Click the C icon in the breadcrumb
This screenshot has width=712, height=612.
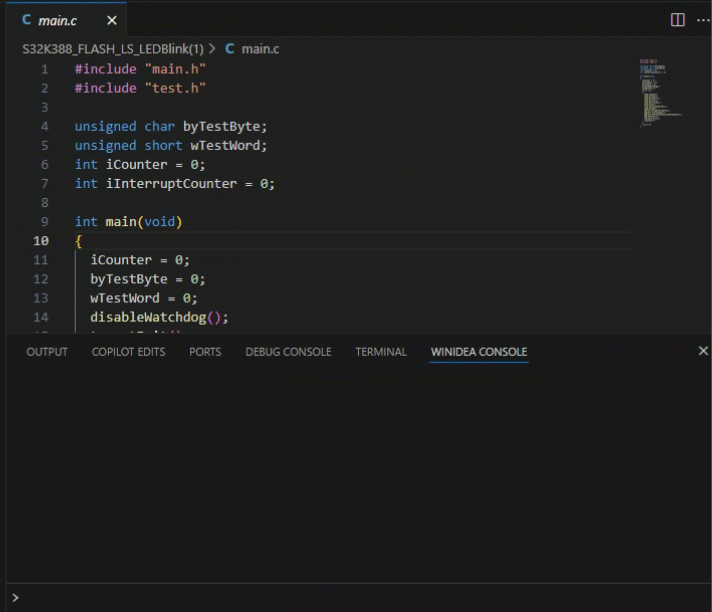click(x=230, y=48)
